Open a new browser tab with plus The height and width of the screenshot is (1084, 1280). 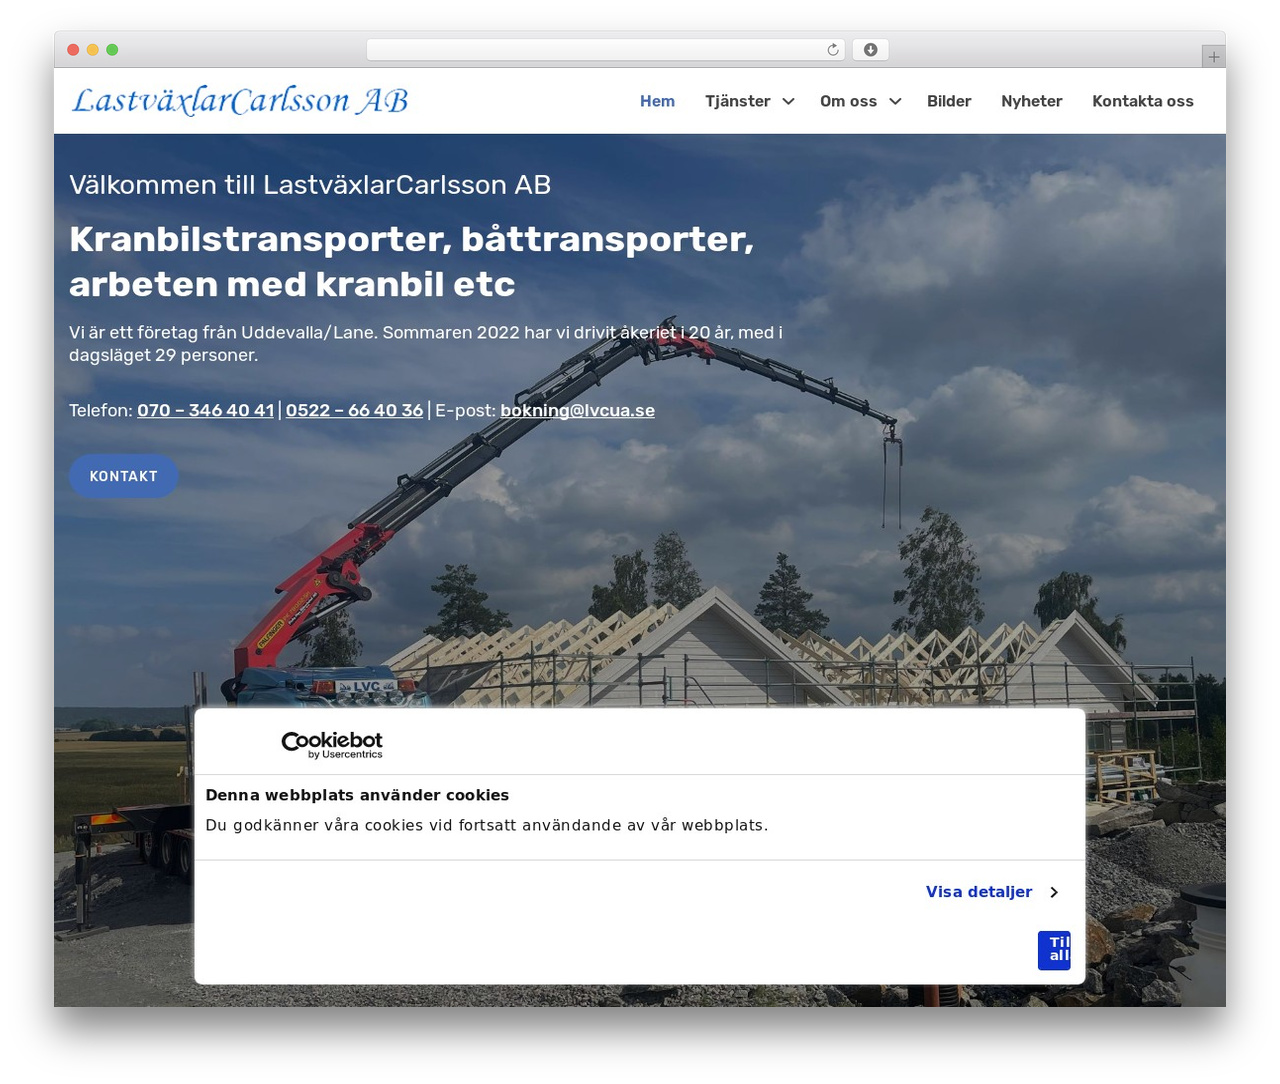tap(1214, 57)
